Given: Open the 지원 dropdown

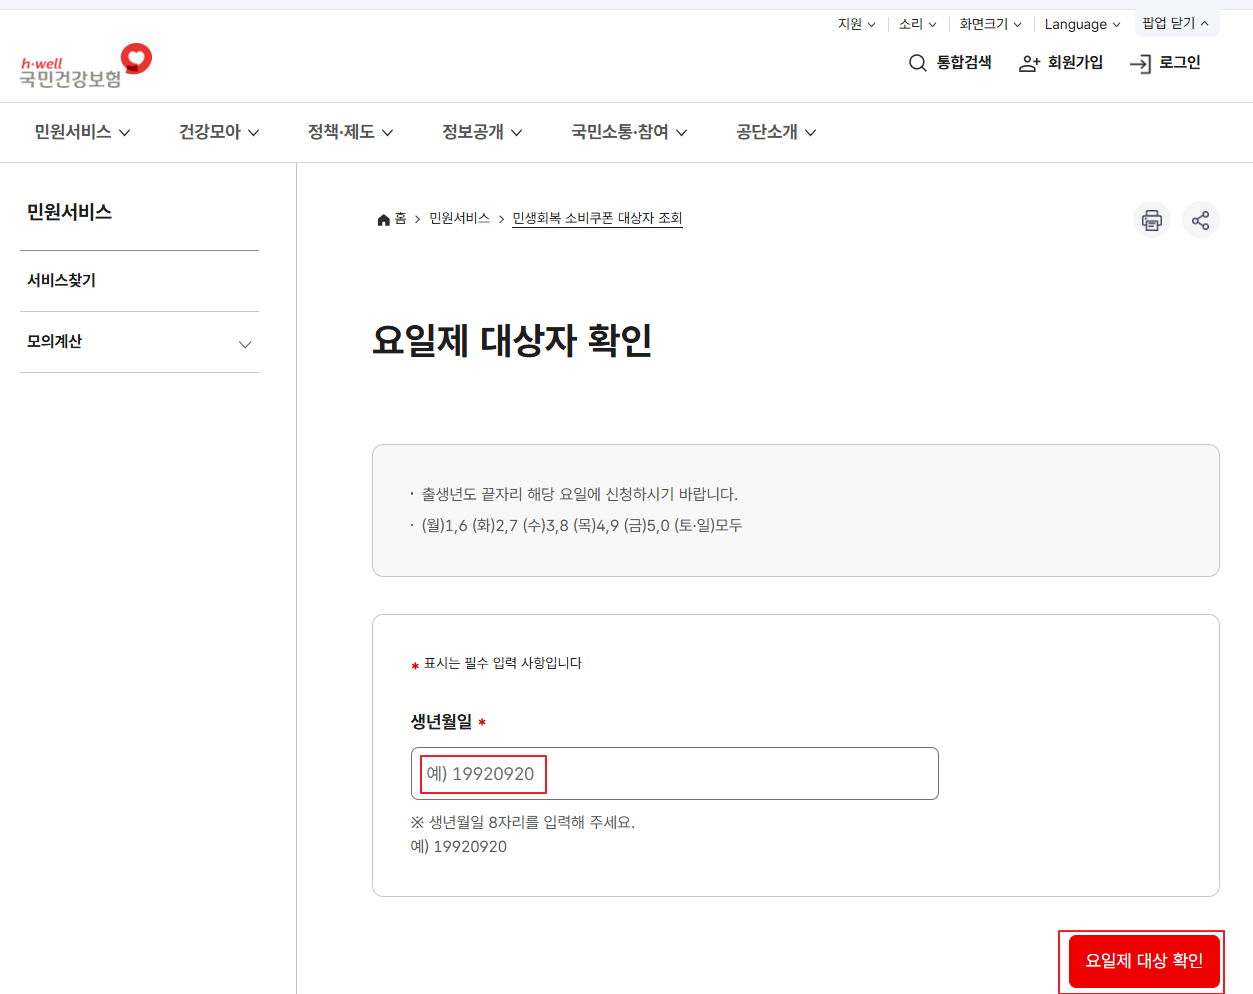Looking at the screenshot, I should tap(856, 24).
